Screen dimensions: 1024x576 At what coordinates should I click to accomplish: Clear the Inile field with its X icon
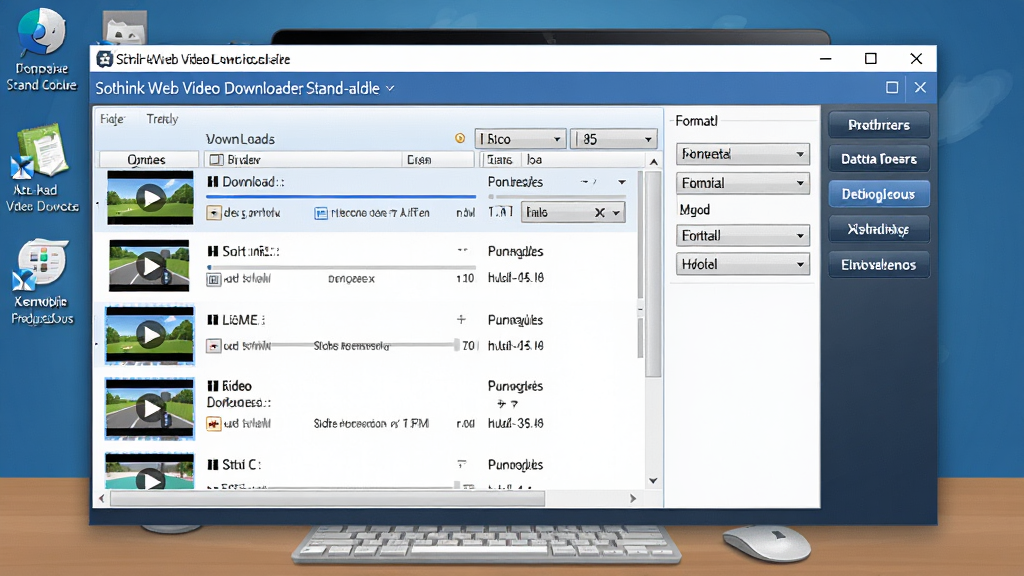pyautogui.click(x=600, y=213)
